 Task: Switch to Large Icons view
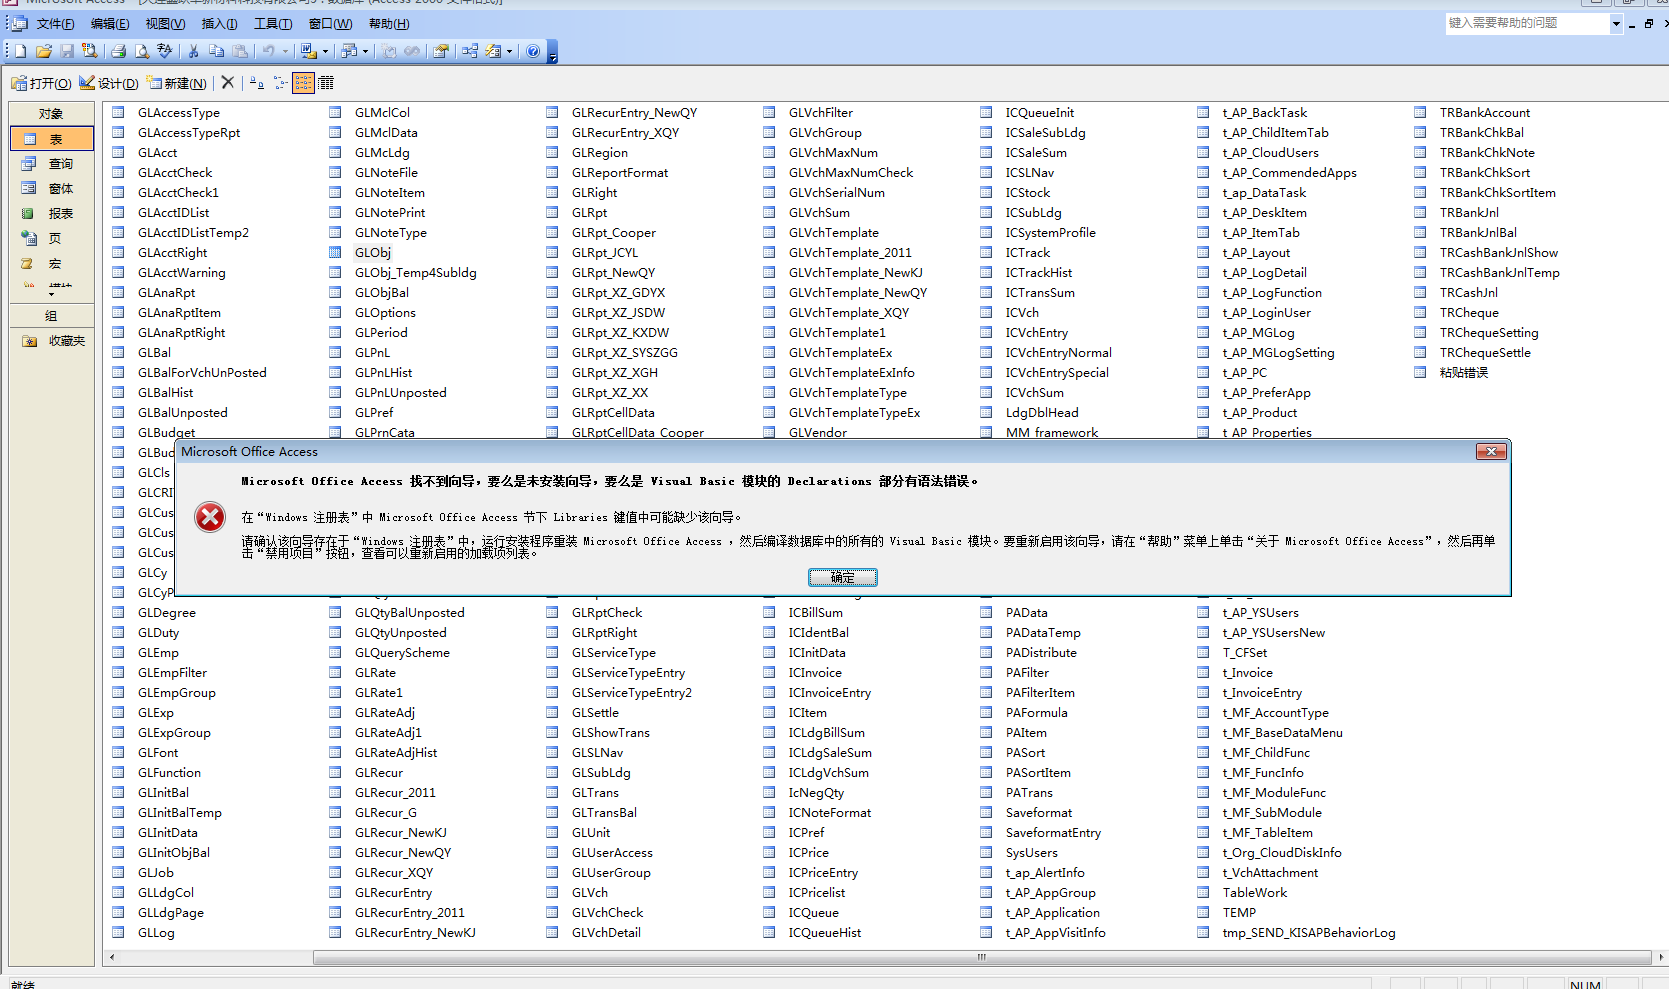click(256, 83)
